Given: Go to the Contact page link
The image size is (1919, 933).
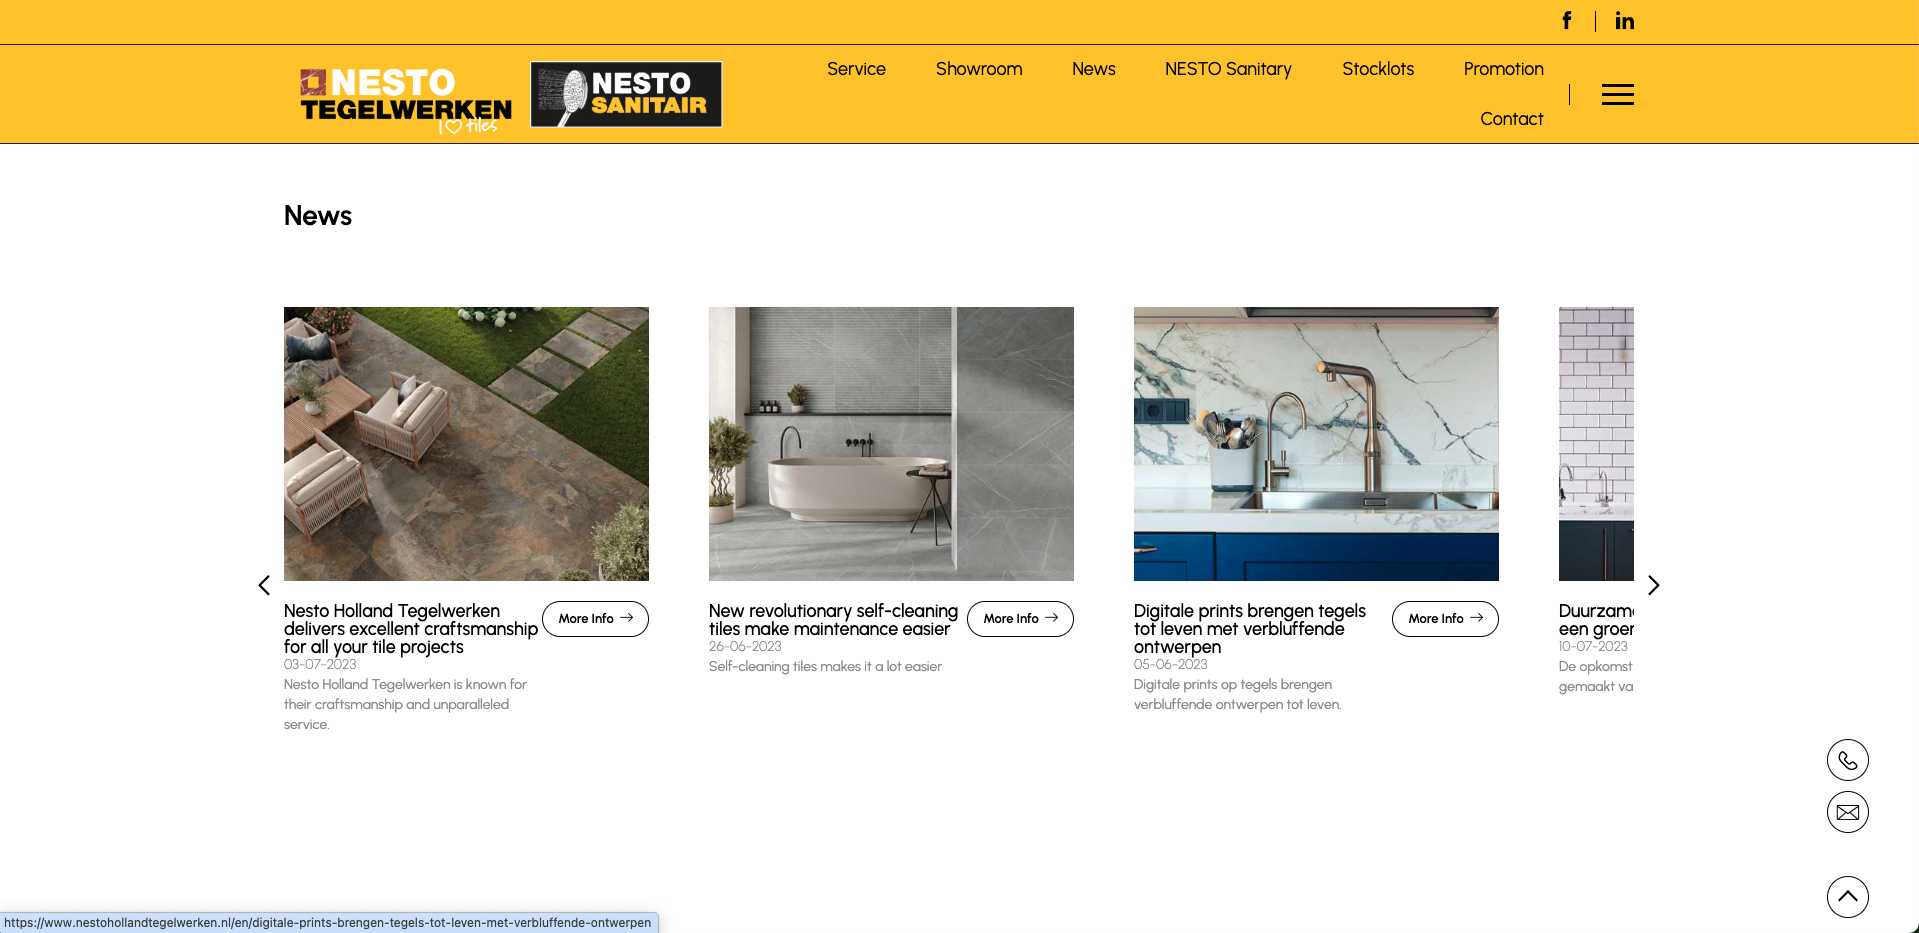Looking at the screenshot, I should click(x=1511, y=119).
